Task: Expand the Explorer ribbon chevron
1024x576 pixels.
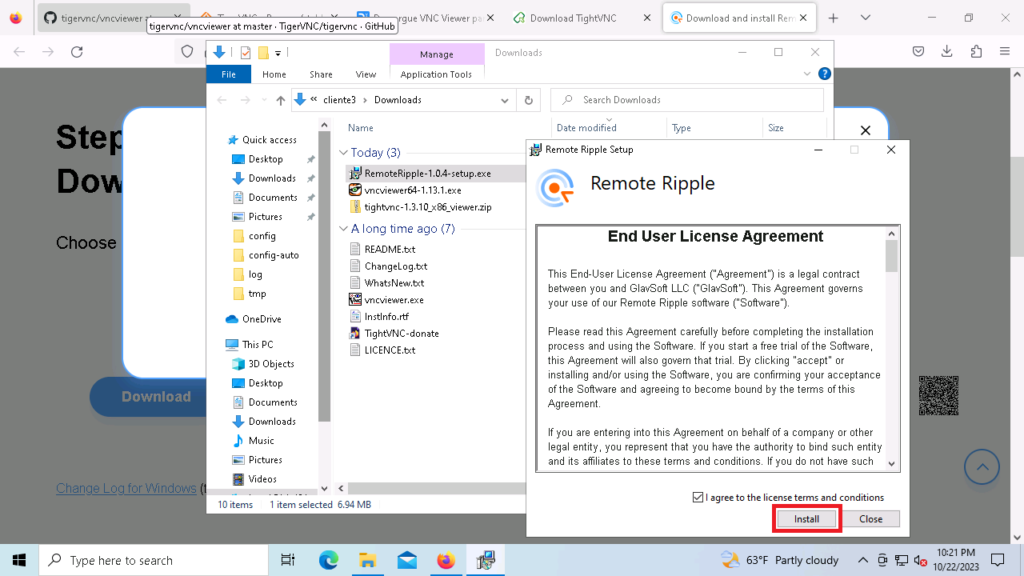Action: [807, 74]
